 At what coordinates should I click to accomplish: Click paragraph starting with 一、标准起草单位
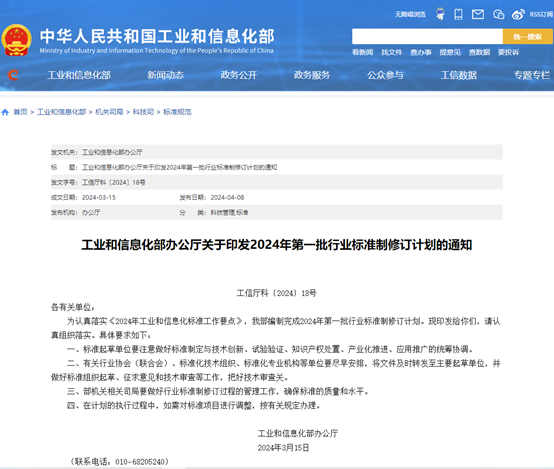tap(270, 349)
